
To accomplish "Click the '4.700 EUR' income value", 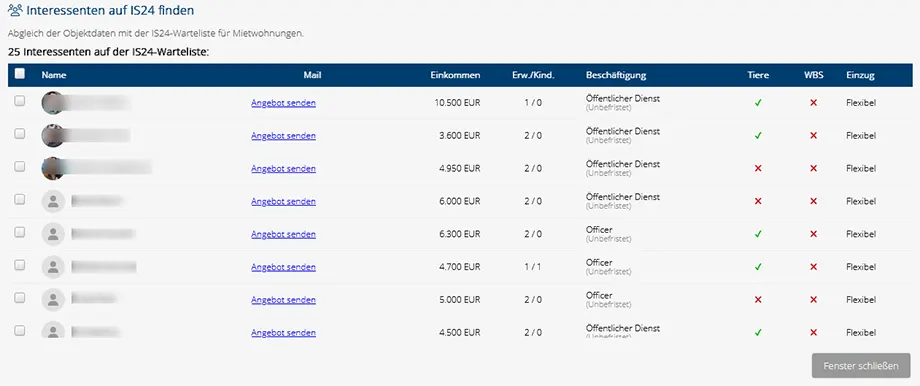I will [459, 267].
